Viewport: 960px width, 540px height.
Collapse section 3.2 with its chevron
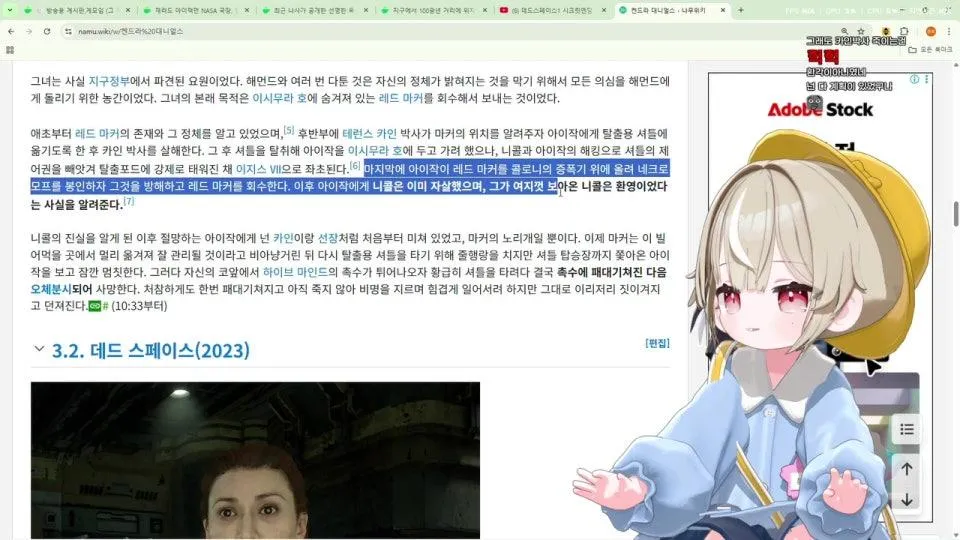point(39,349)
